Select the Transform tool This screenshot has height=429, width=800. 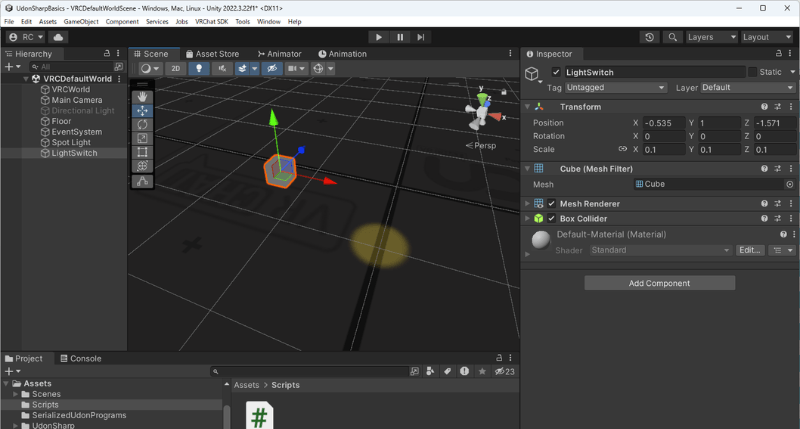[142, 166]
